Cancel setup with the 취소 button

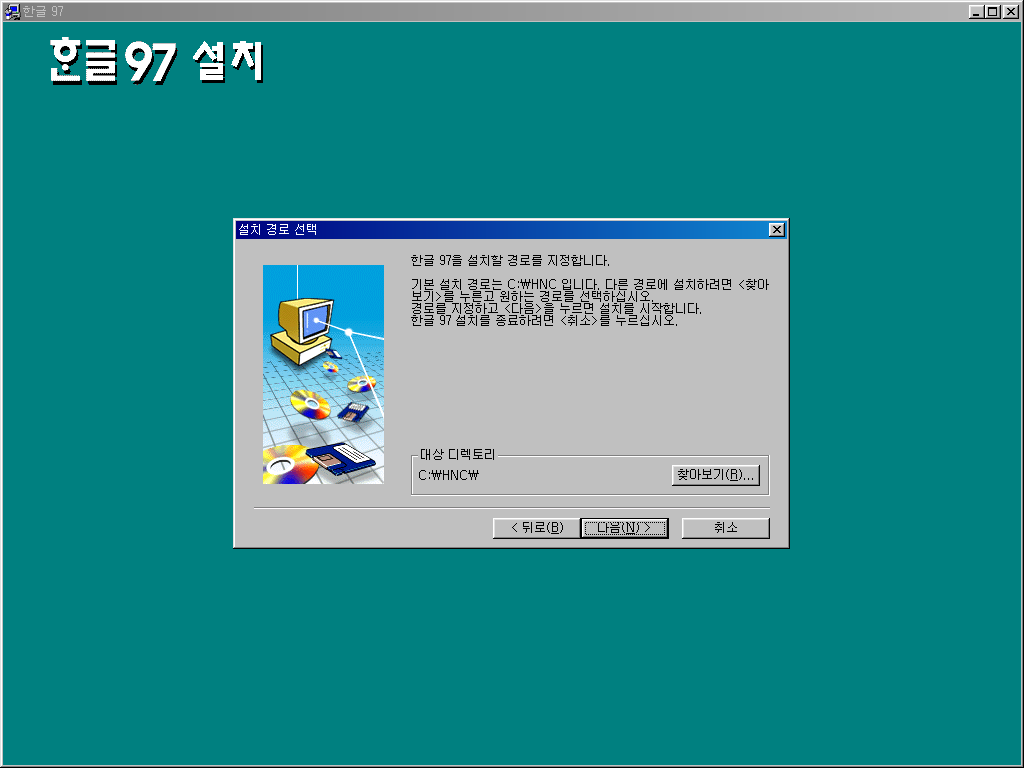click(726, 528)
